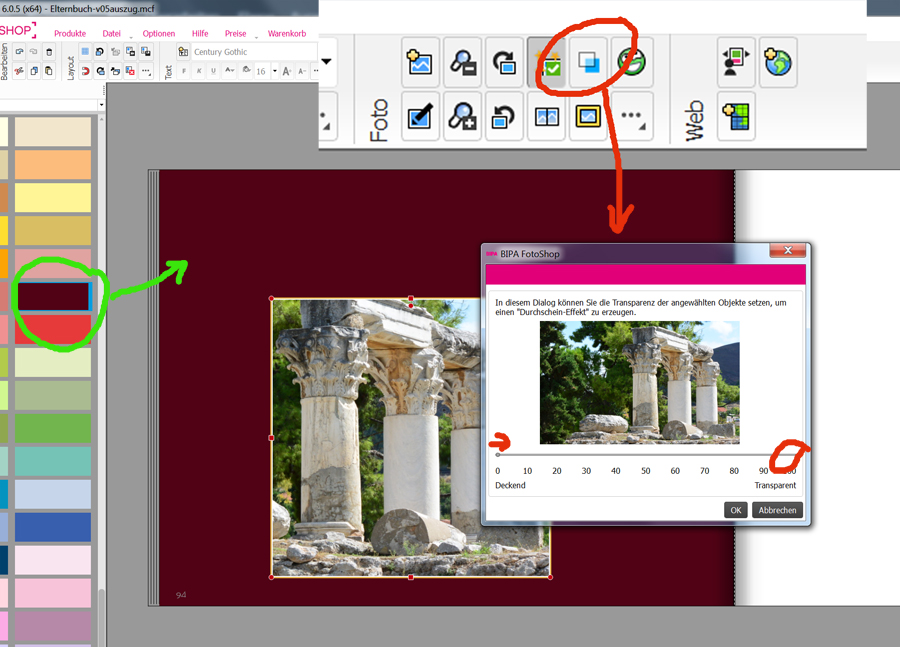Click the yellow photo frame icon

pyautogui.click(x=588, y=117)
